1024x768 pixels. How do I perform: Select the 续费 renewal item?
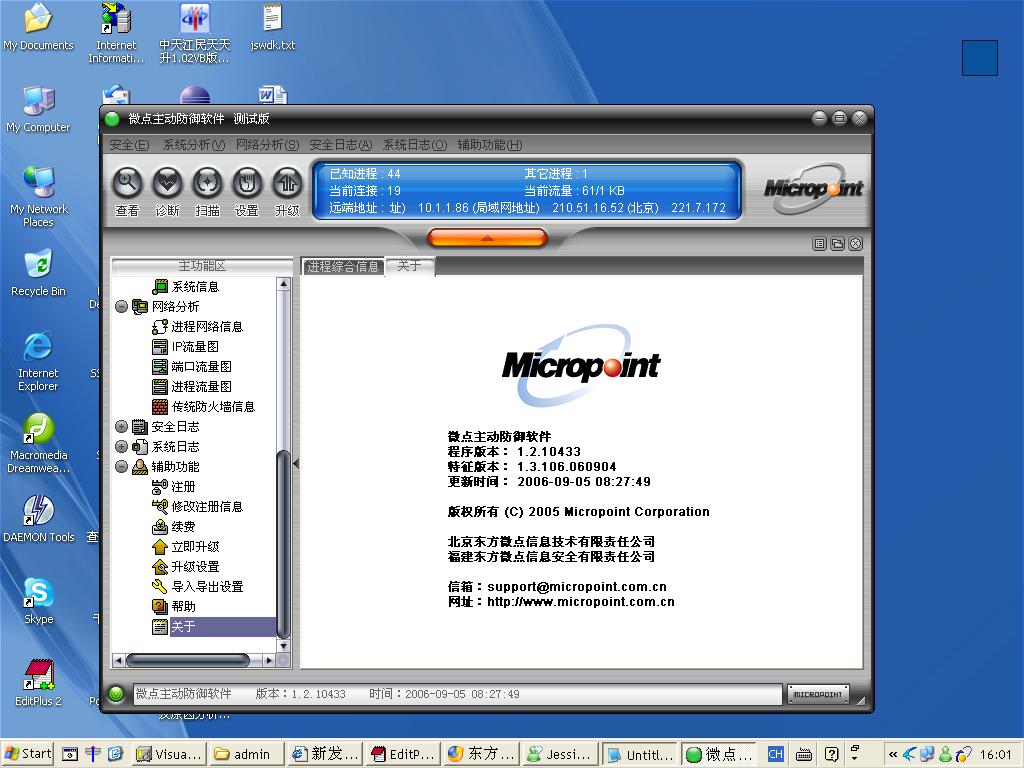pos(174,527)
